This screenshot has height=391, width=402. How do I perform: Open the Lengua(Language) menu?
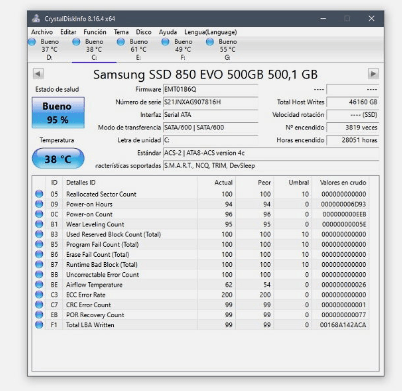click(x=211, y=32)
